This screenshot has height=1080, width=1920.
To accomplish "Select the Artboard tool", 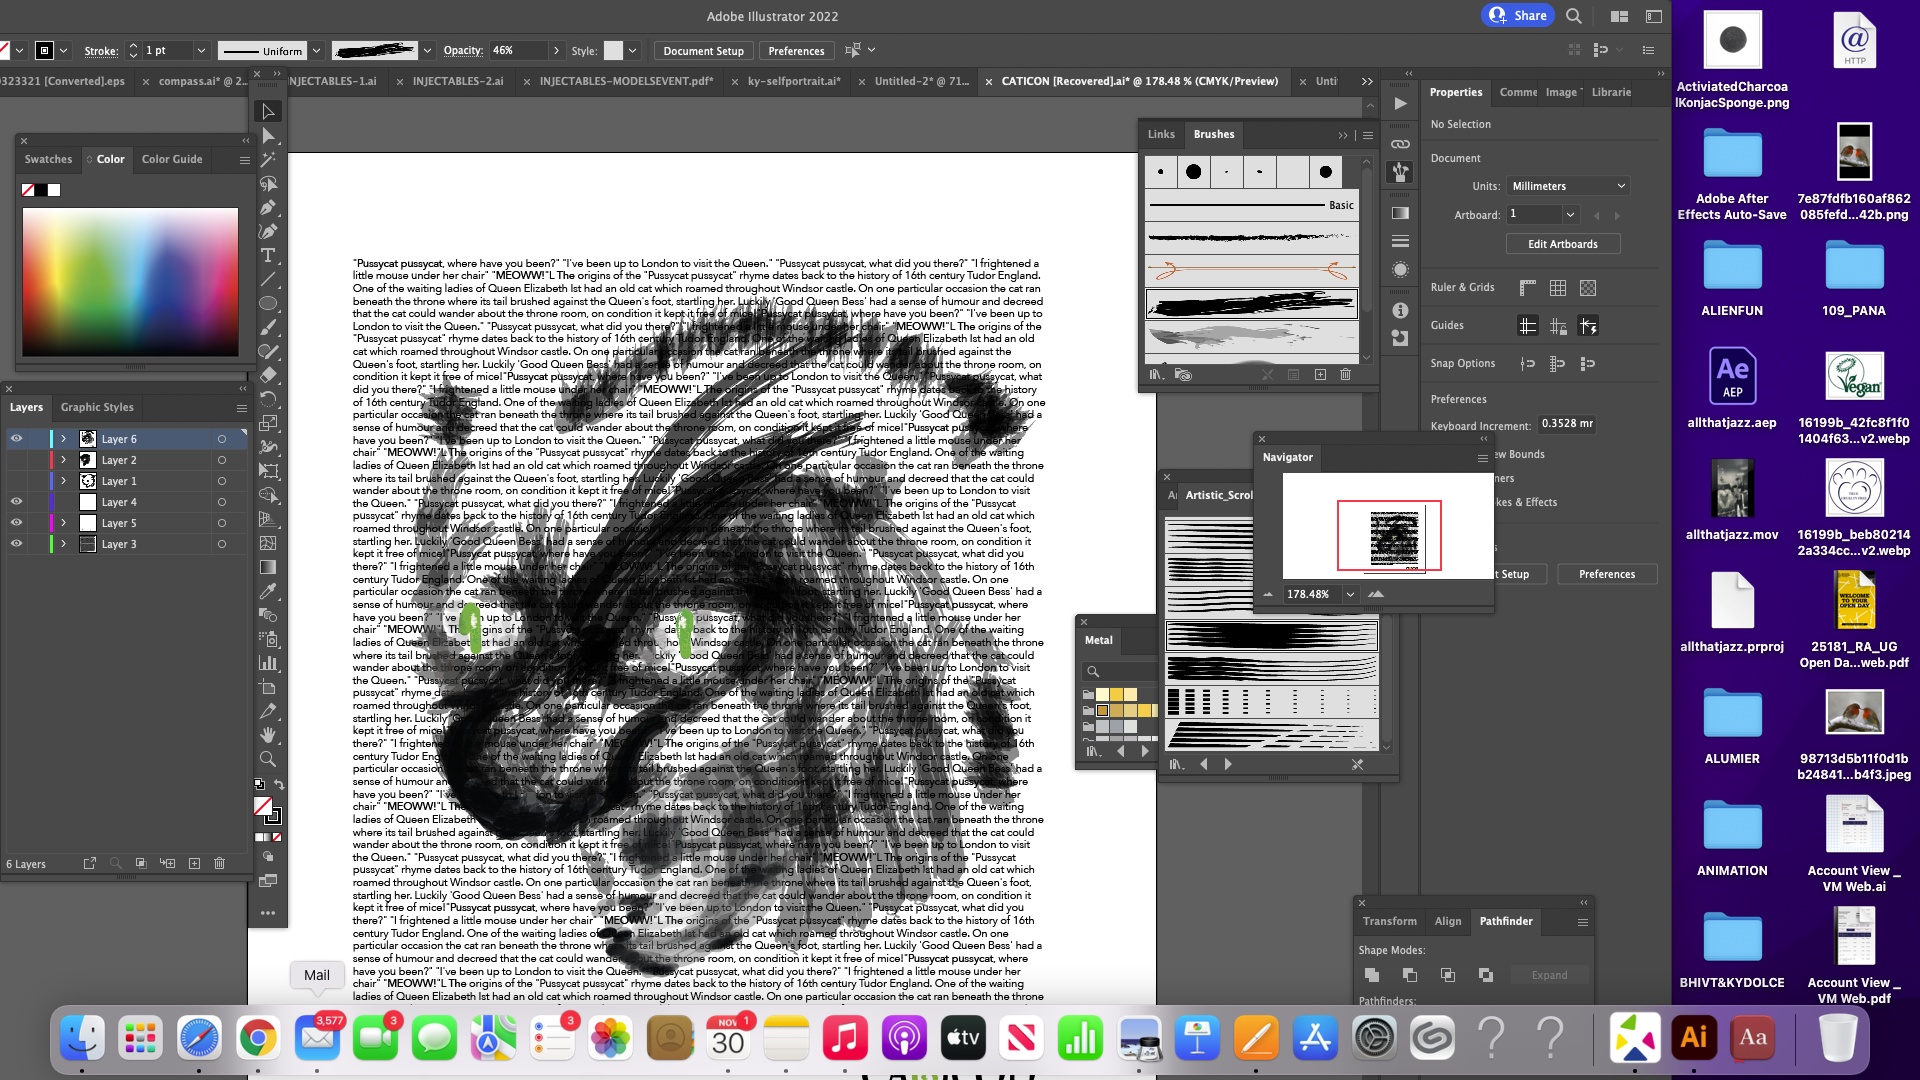I will (x=268, y=687).
